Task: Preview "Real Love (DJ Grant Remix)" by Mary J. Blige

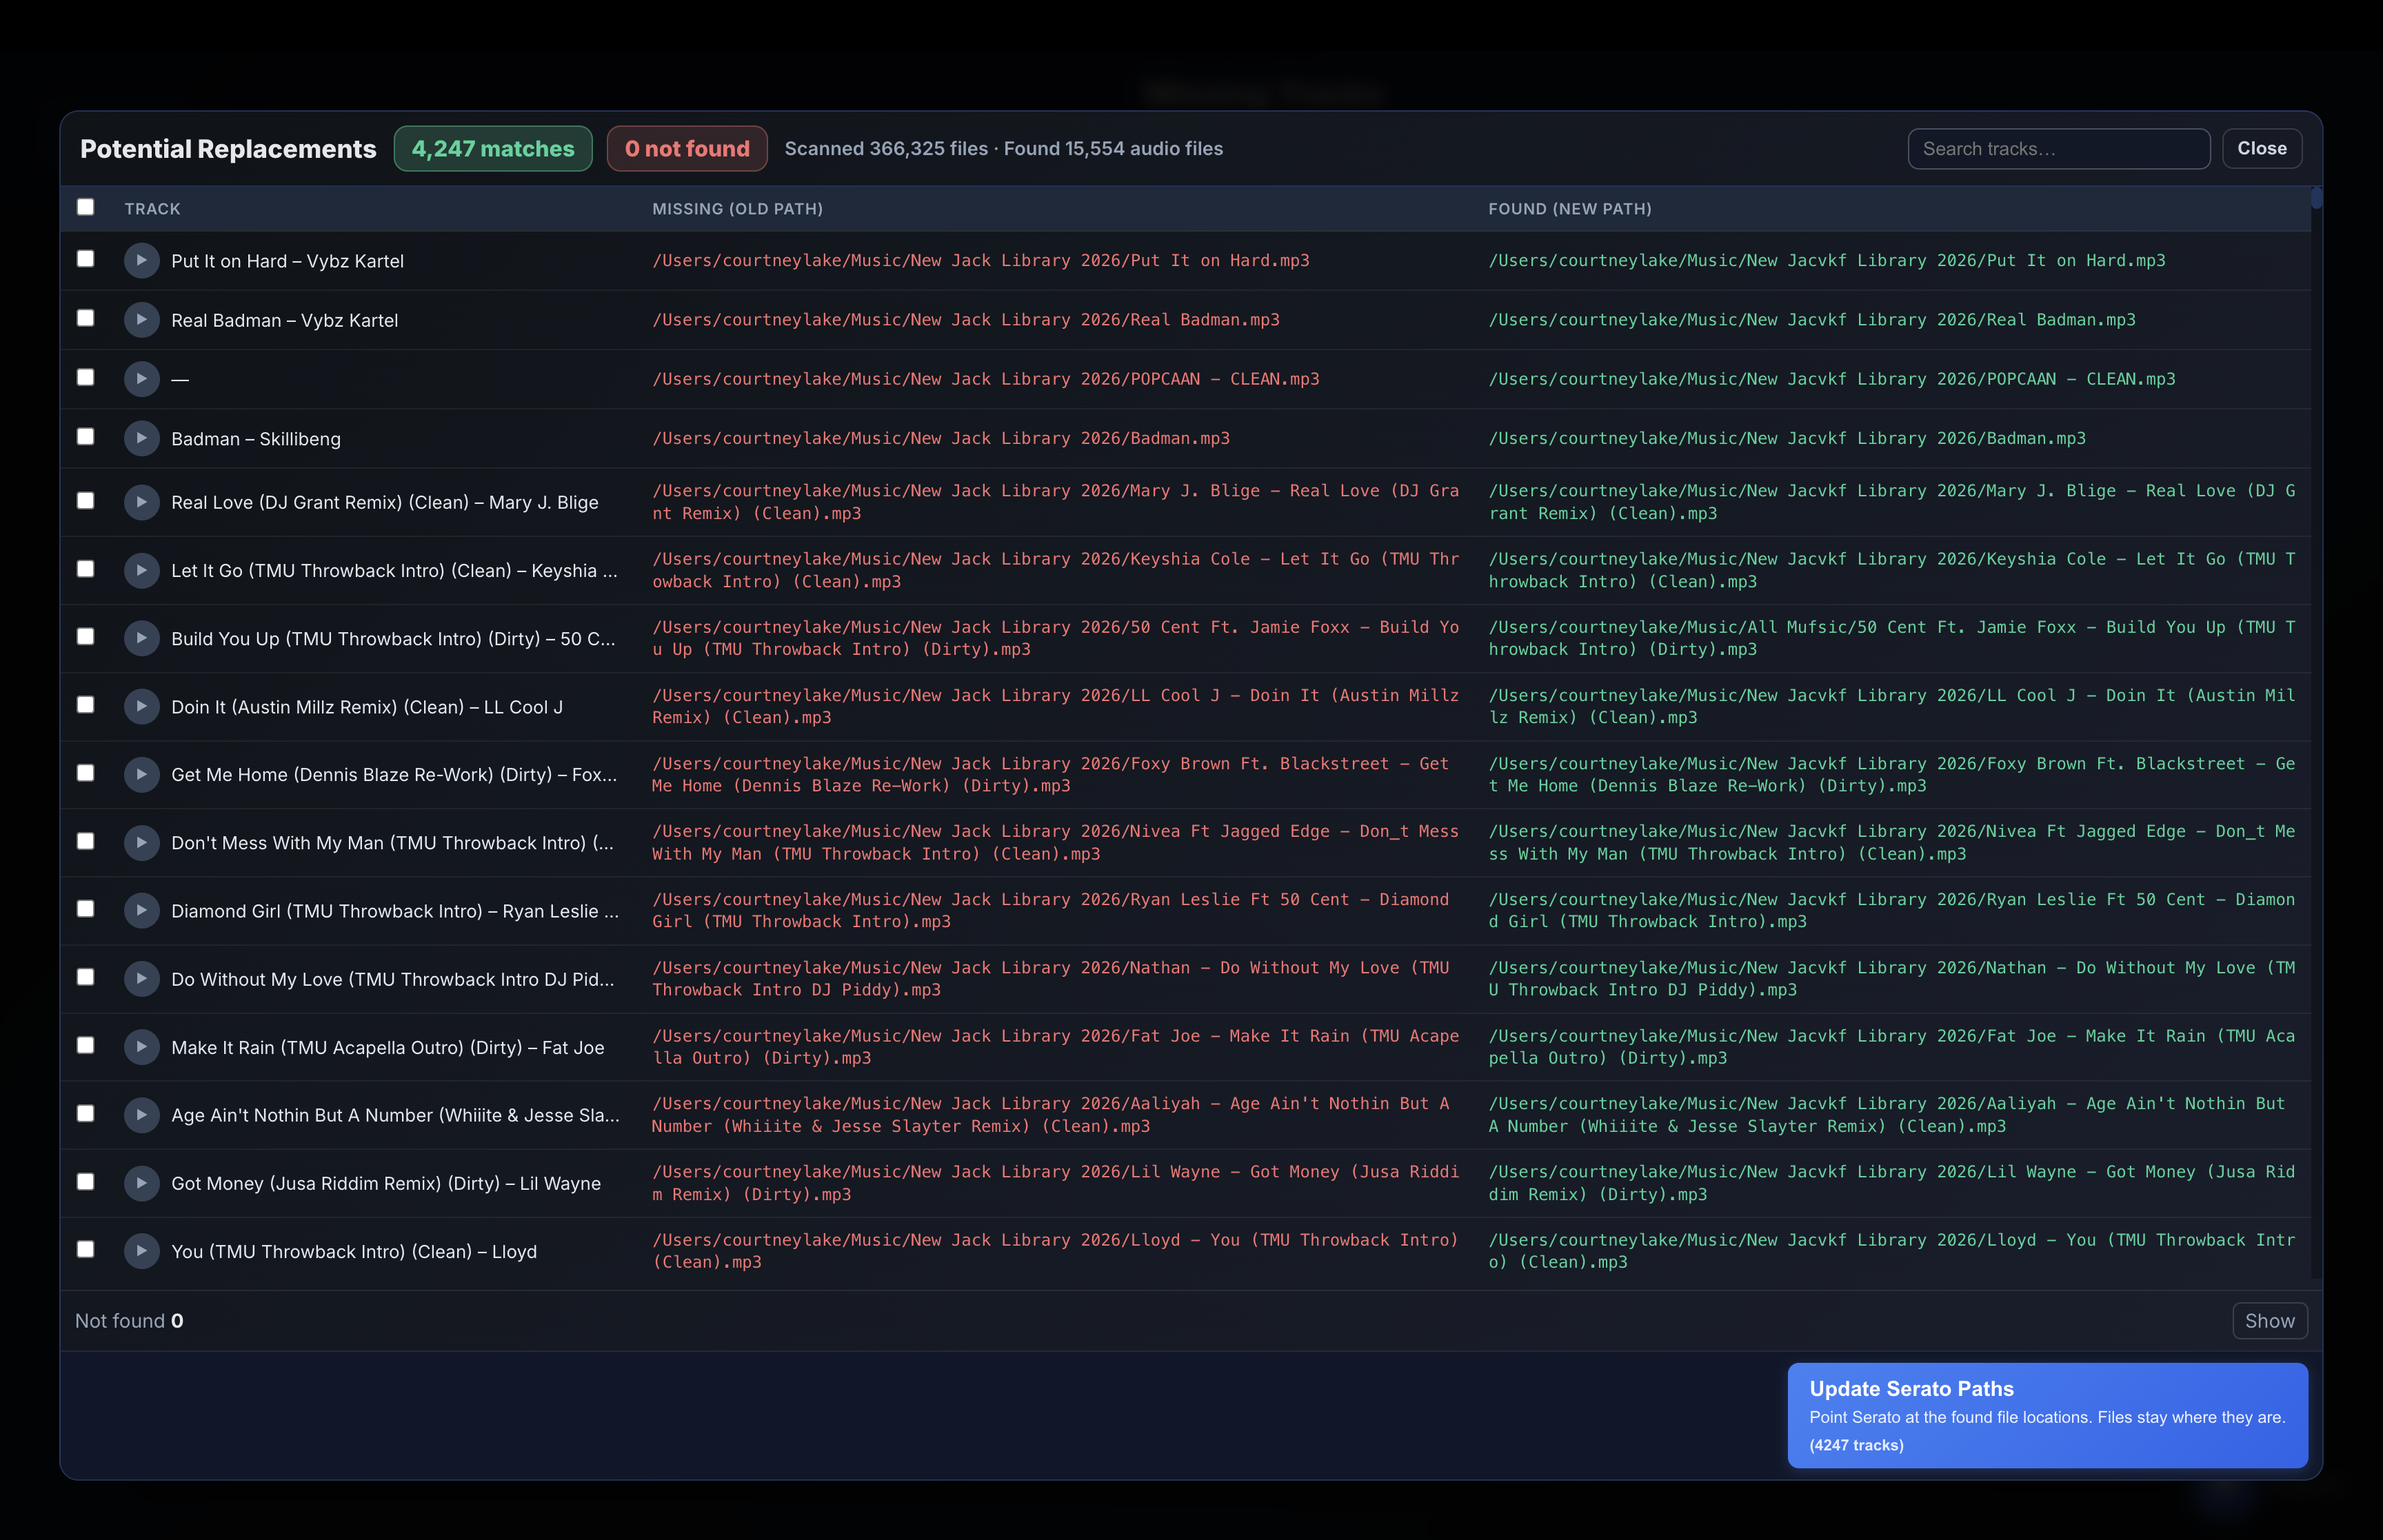Action: [141, 502]
